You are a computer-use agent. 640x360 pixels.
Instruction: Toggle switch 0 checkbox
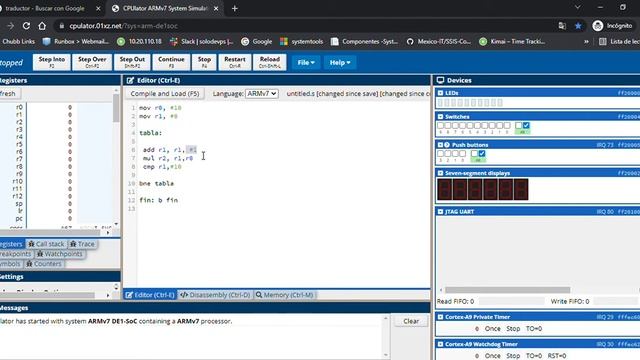point(507,125)
